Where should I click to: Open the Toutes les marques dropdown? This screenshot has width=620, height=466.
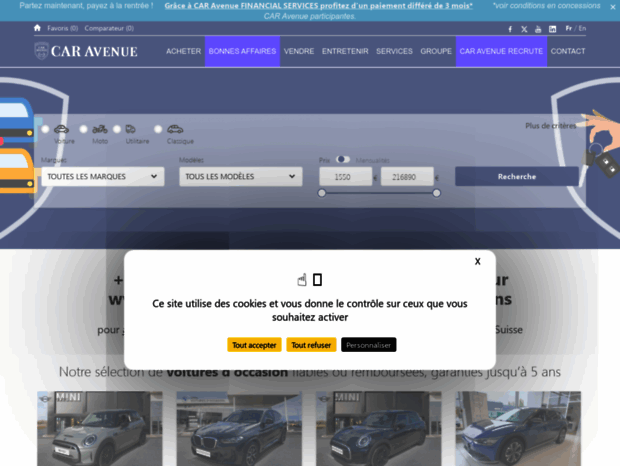103,177
